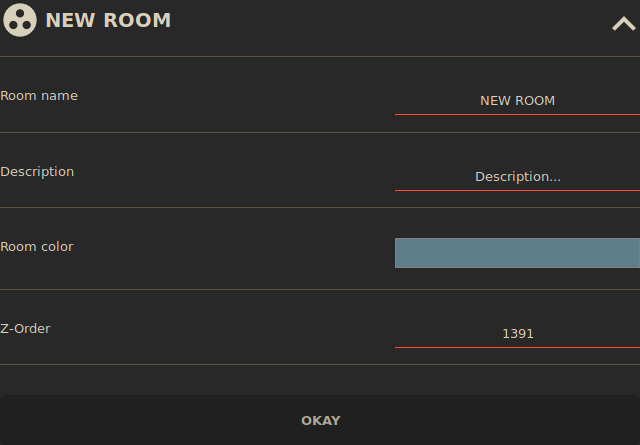Click the blank header bar area beside the title
640x445 pixels.
pyautogui.click(x=390, y=22)
